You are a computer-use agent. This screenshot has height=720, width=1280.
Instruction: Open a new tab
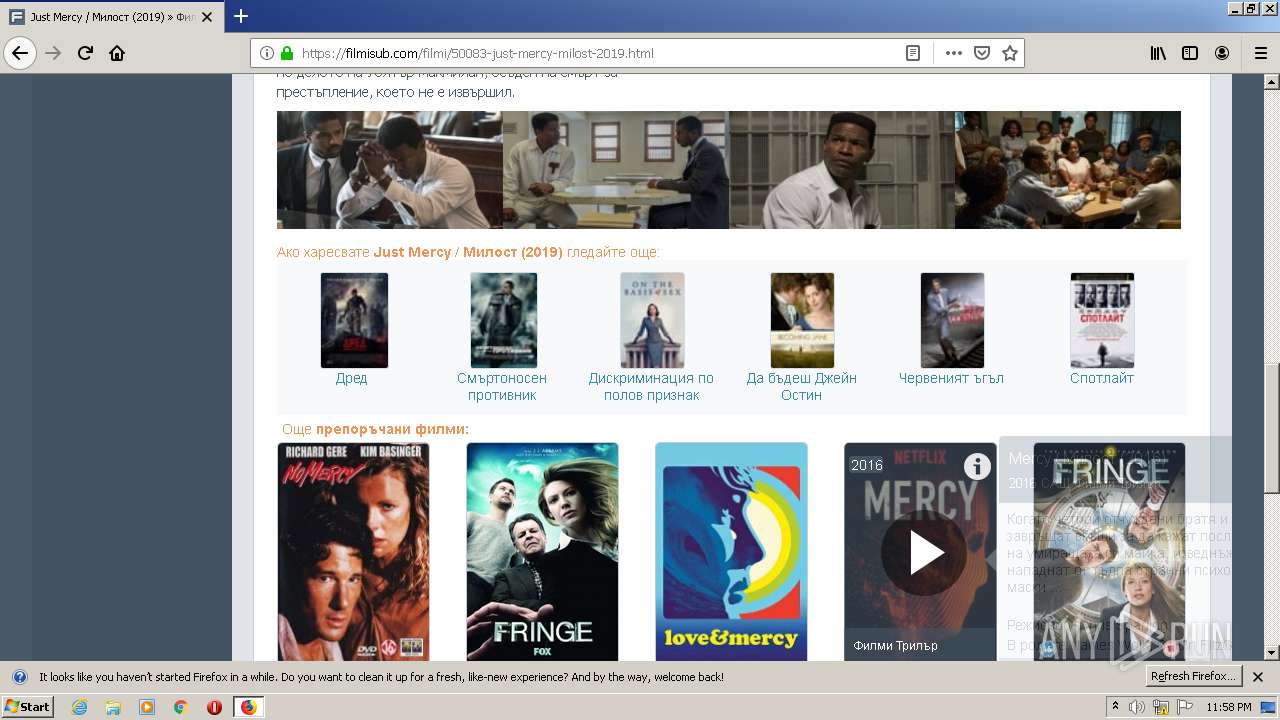tap(241, 16)
